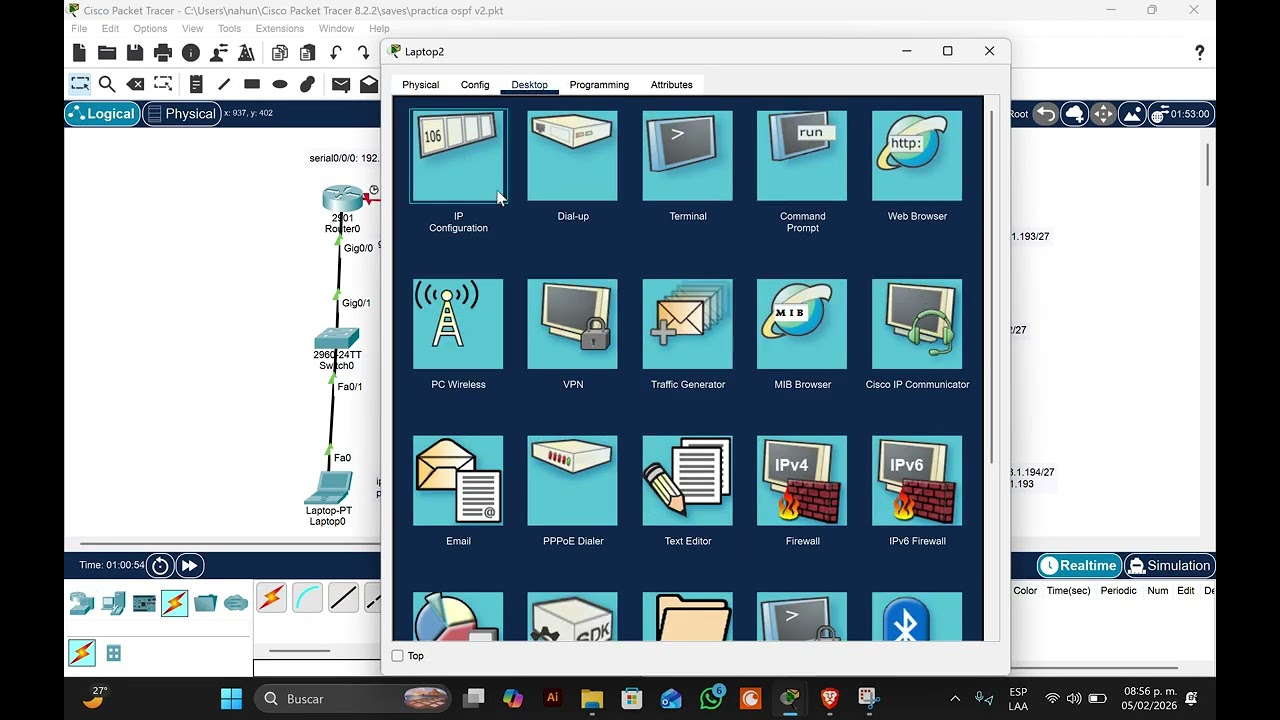
Task: Select the Delete tool in toolbar
Action: pos(135,84)
